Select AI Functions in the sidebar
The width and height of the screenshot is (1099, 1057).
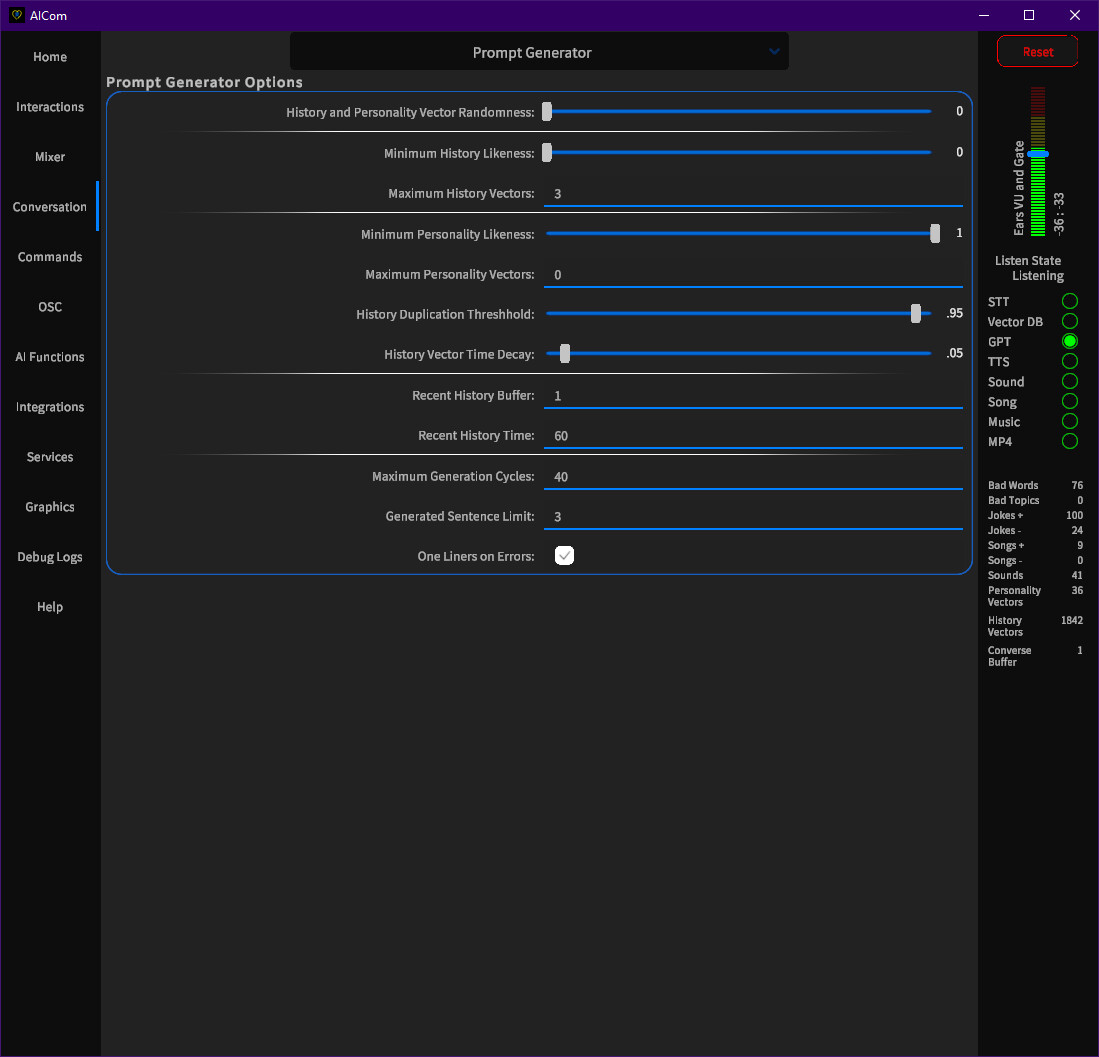pyautogui.click(x=49, y=357)
